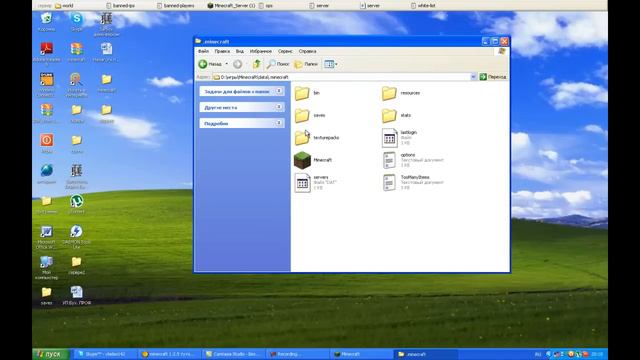Go up one folder level
Image resolution: width=640 pixels, height=360 pixels.
(x=256, y=64)
